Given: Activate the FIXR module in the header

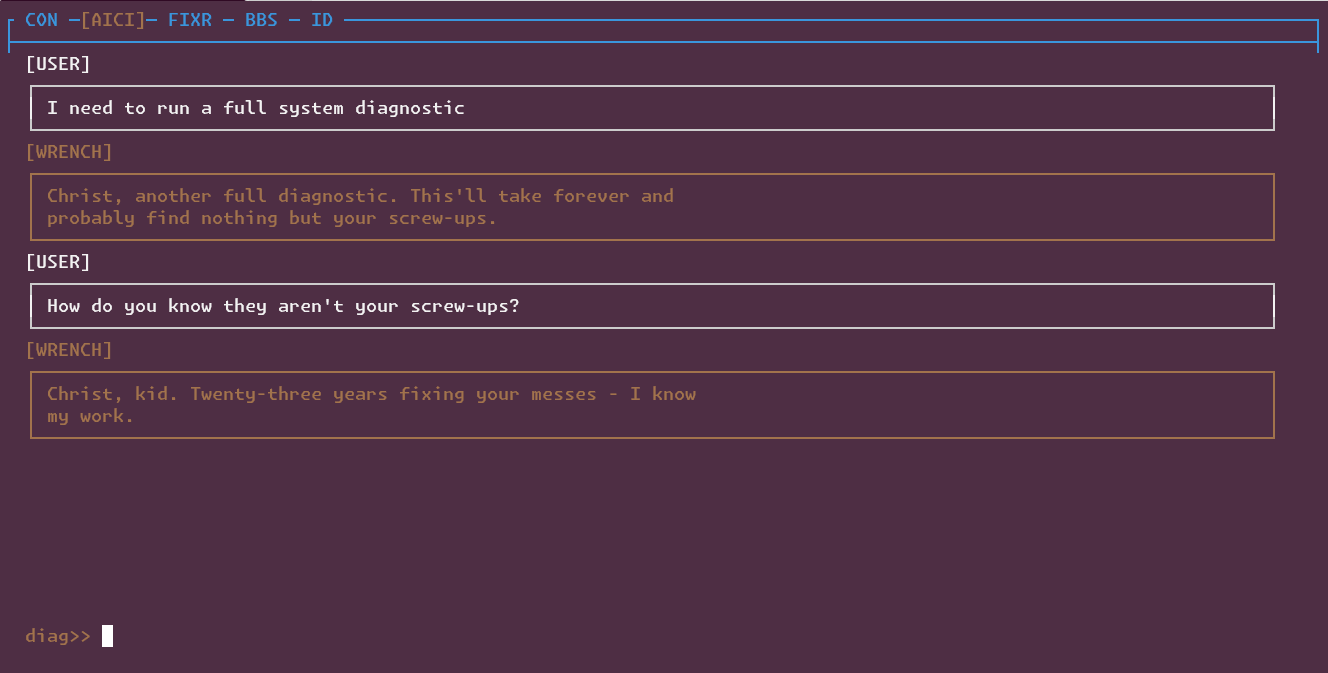Looking at the screenshot, I should [x=187, y=19].
